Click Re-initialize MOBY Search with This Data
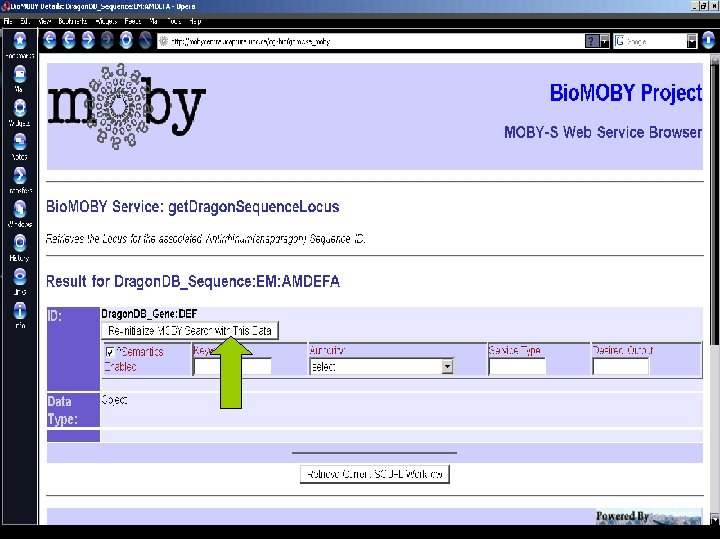Image resolution: width=720 pixels, height=540 pixels. pyautogui.click(x=190, y=331)
